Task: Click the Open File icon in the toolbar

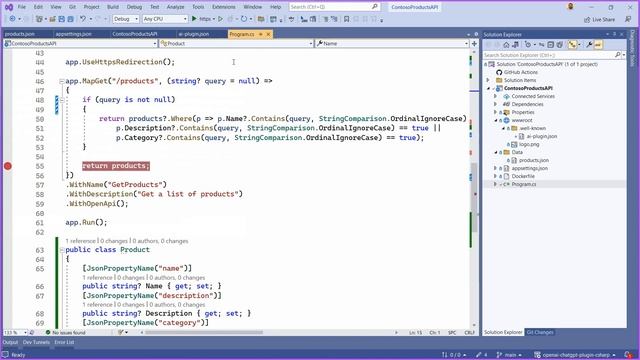Action: pyautogui.click(x=52, y=19)
